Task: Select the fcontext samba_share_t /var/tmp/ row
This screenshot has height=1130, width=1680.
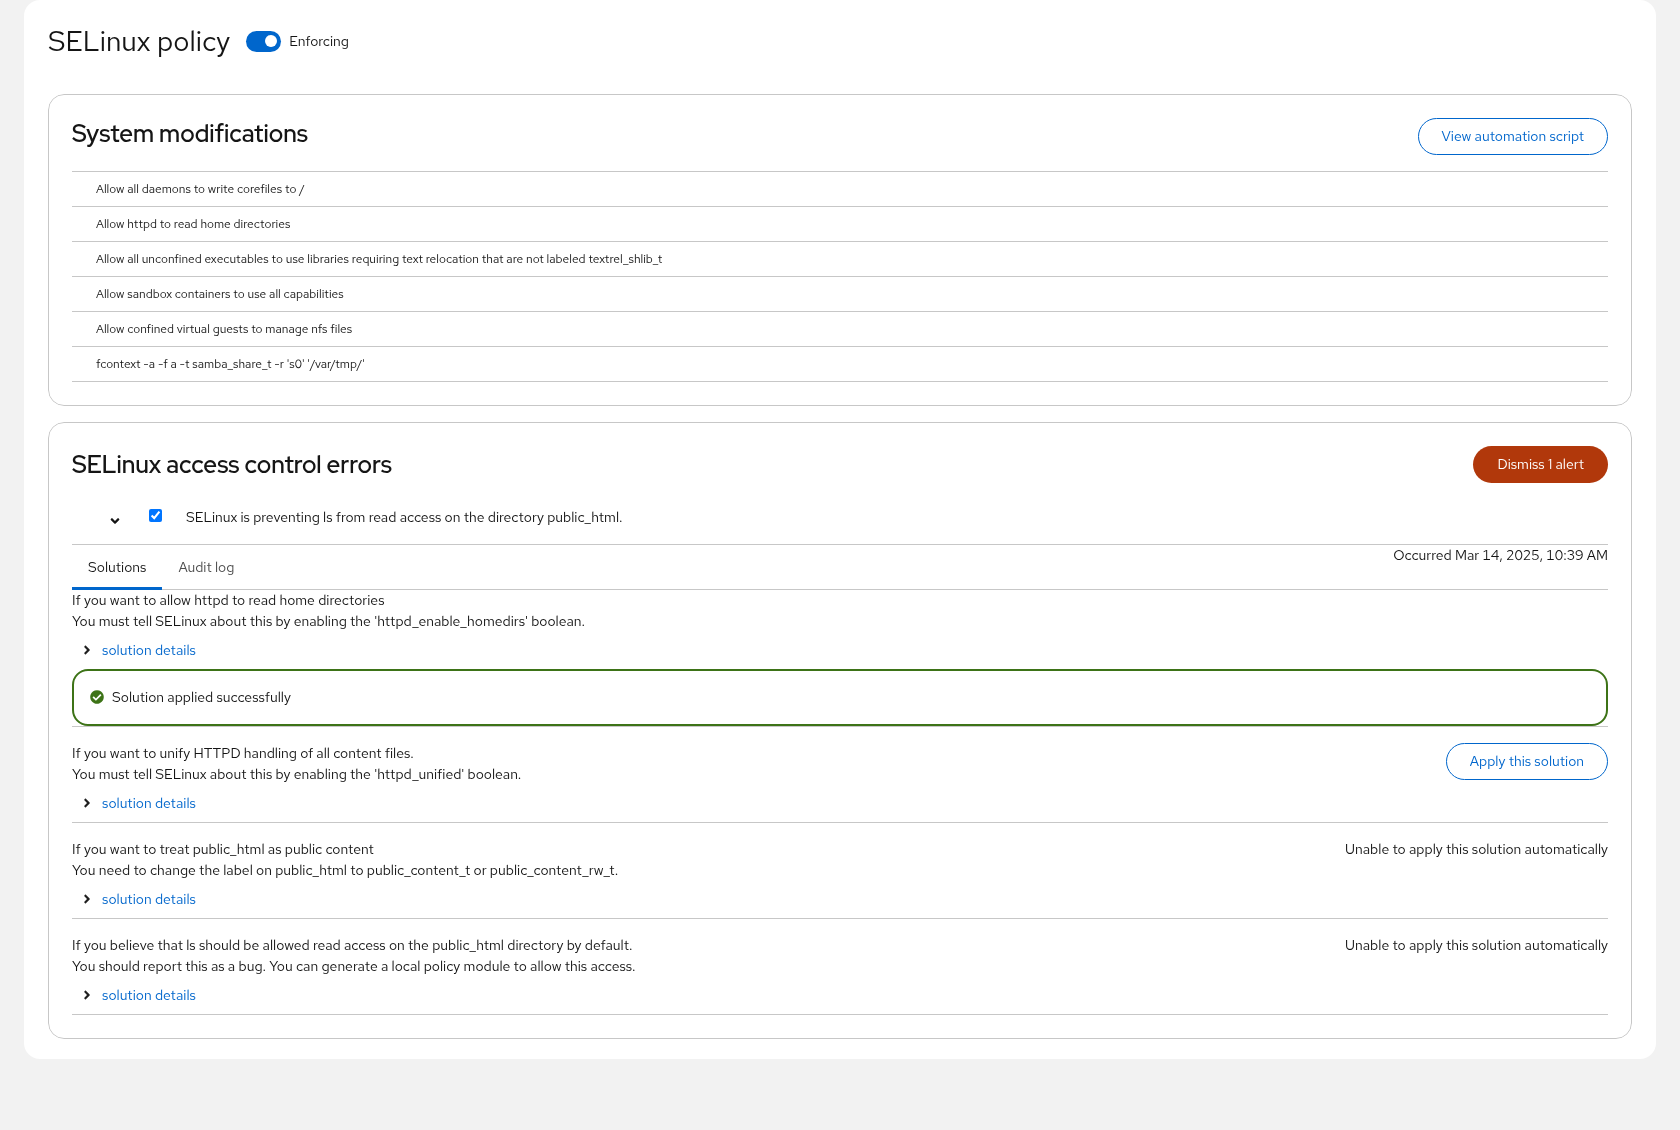Action: tap(840, 364)
